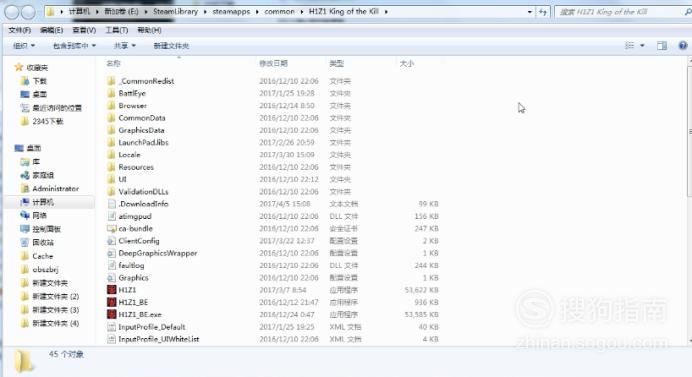
Task: Open 收藏夹 favorites in navigation pane
Action: click(37, 68)
